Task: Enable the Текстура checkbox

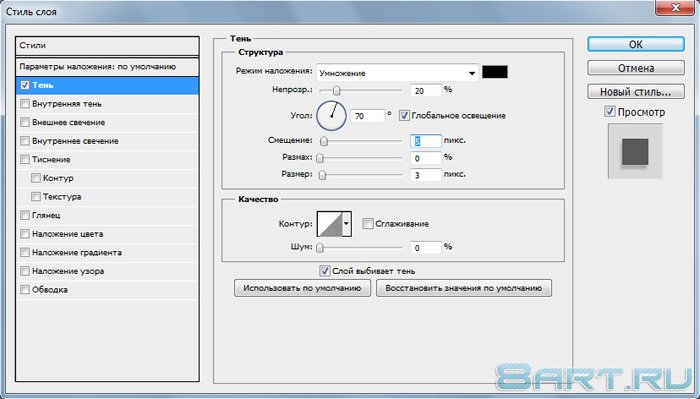Action: tap(36, 196)
